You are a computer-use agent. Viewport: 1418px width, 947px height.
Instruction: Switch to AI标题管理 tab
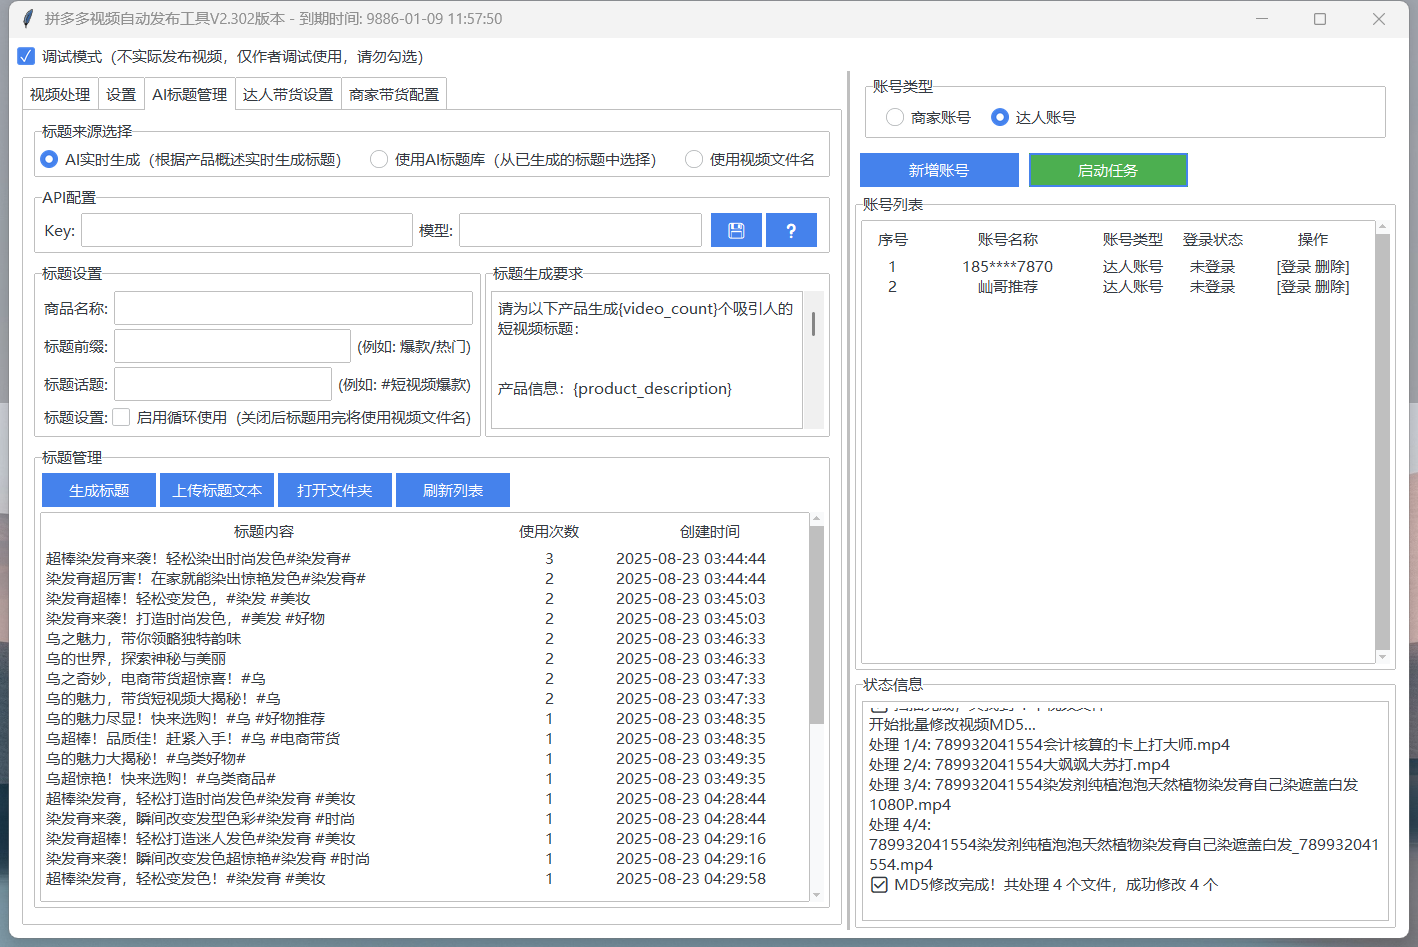(190, 94)
